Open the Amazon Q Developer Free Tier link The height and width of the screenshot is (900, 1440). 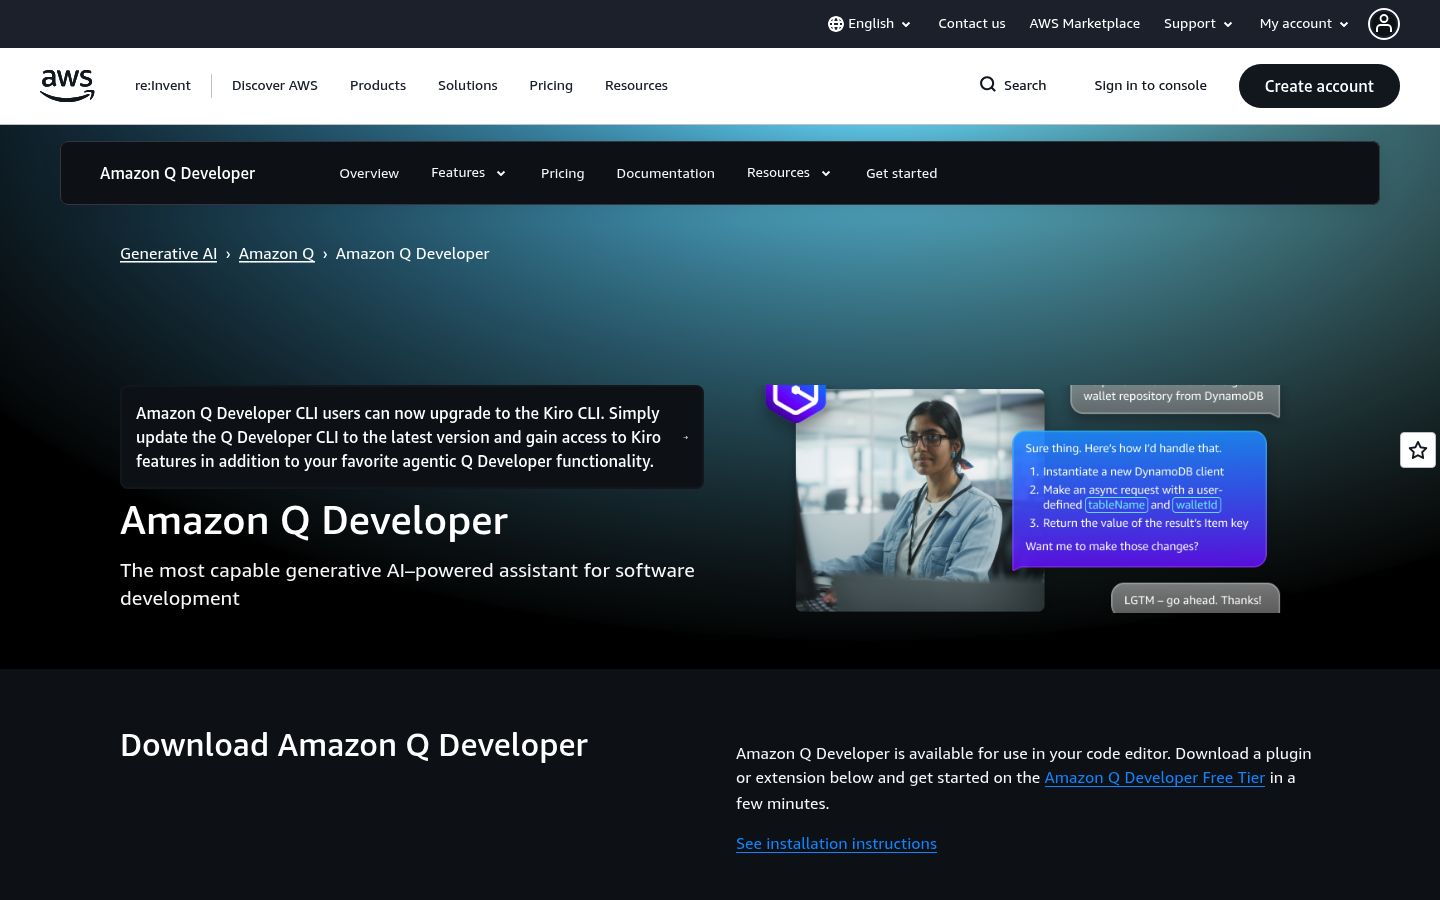(1155, 778)
